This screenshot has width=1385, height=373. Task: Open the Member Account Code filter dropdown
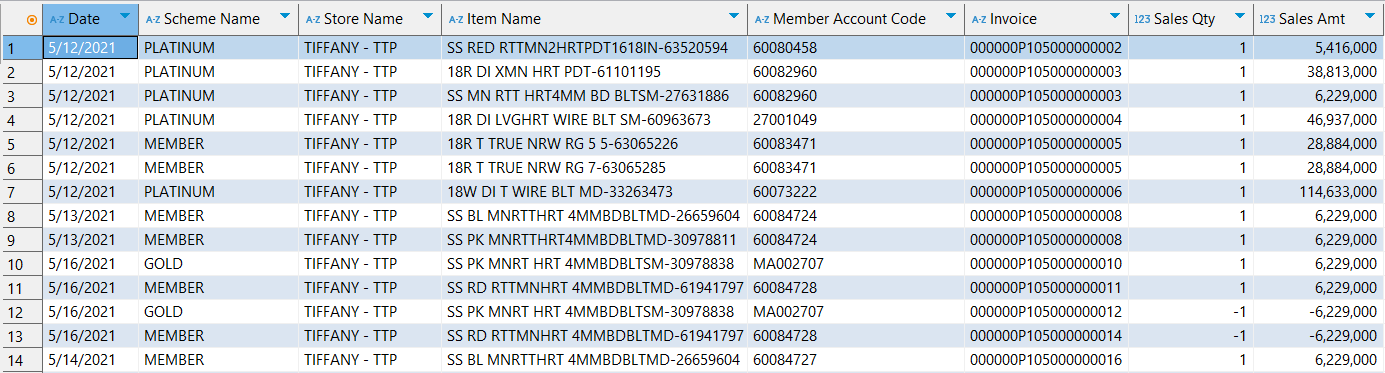pos(950,17)
